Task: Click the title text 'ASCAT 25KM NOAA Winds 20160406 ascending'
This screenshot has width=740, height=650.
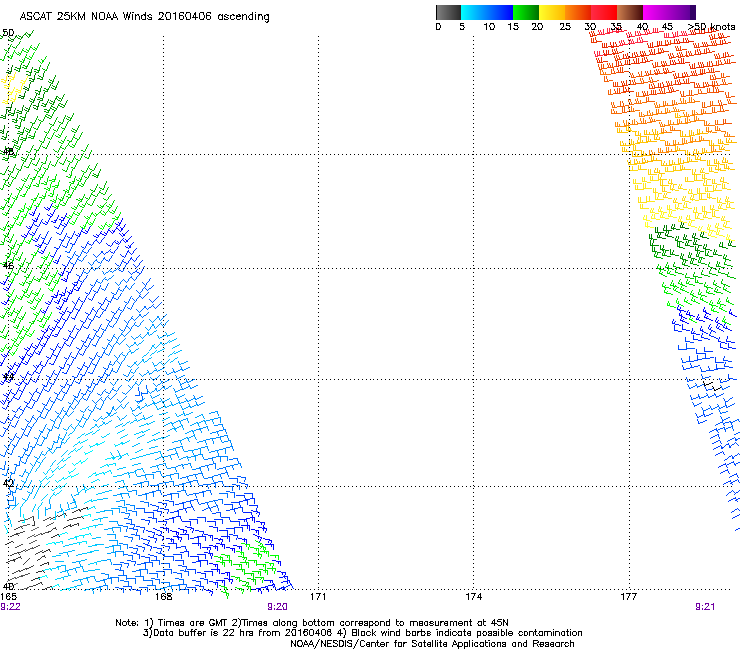Action: (144, 17)
